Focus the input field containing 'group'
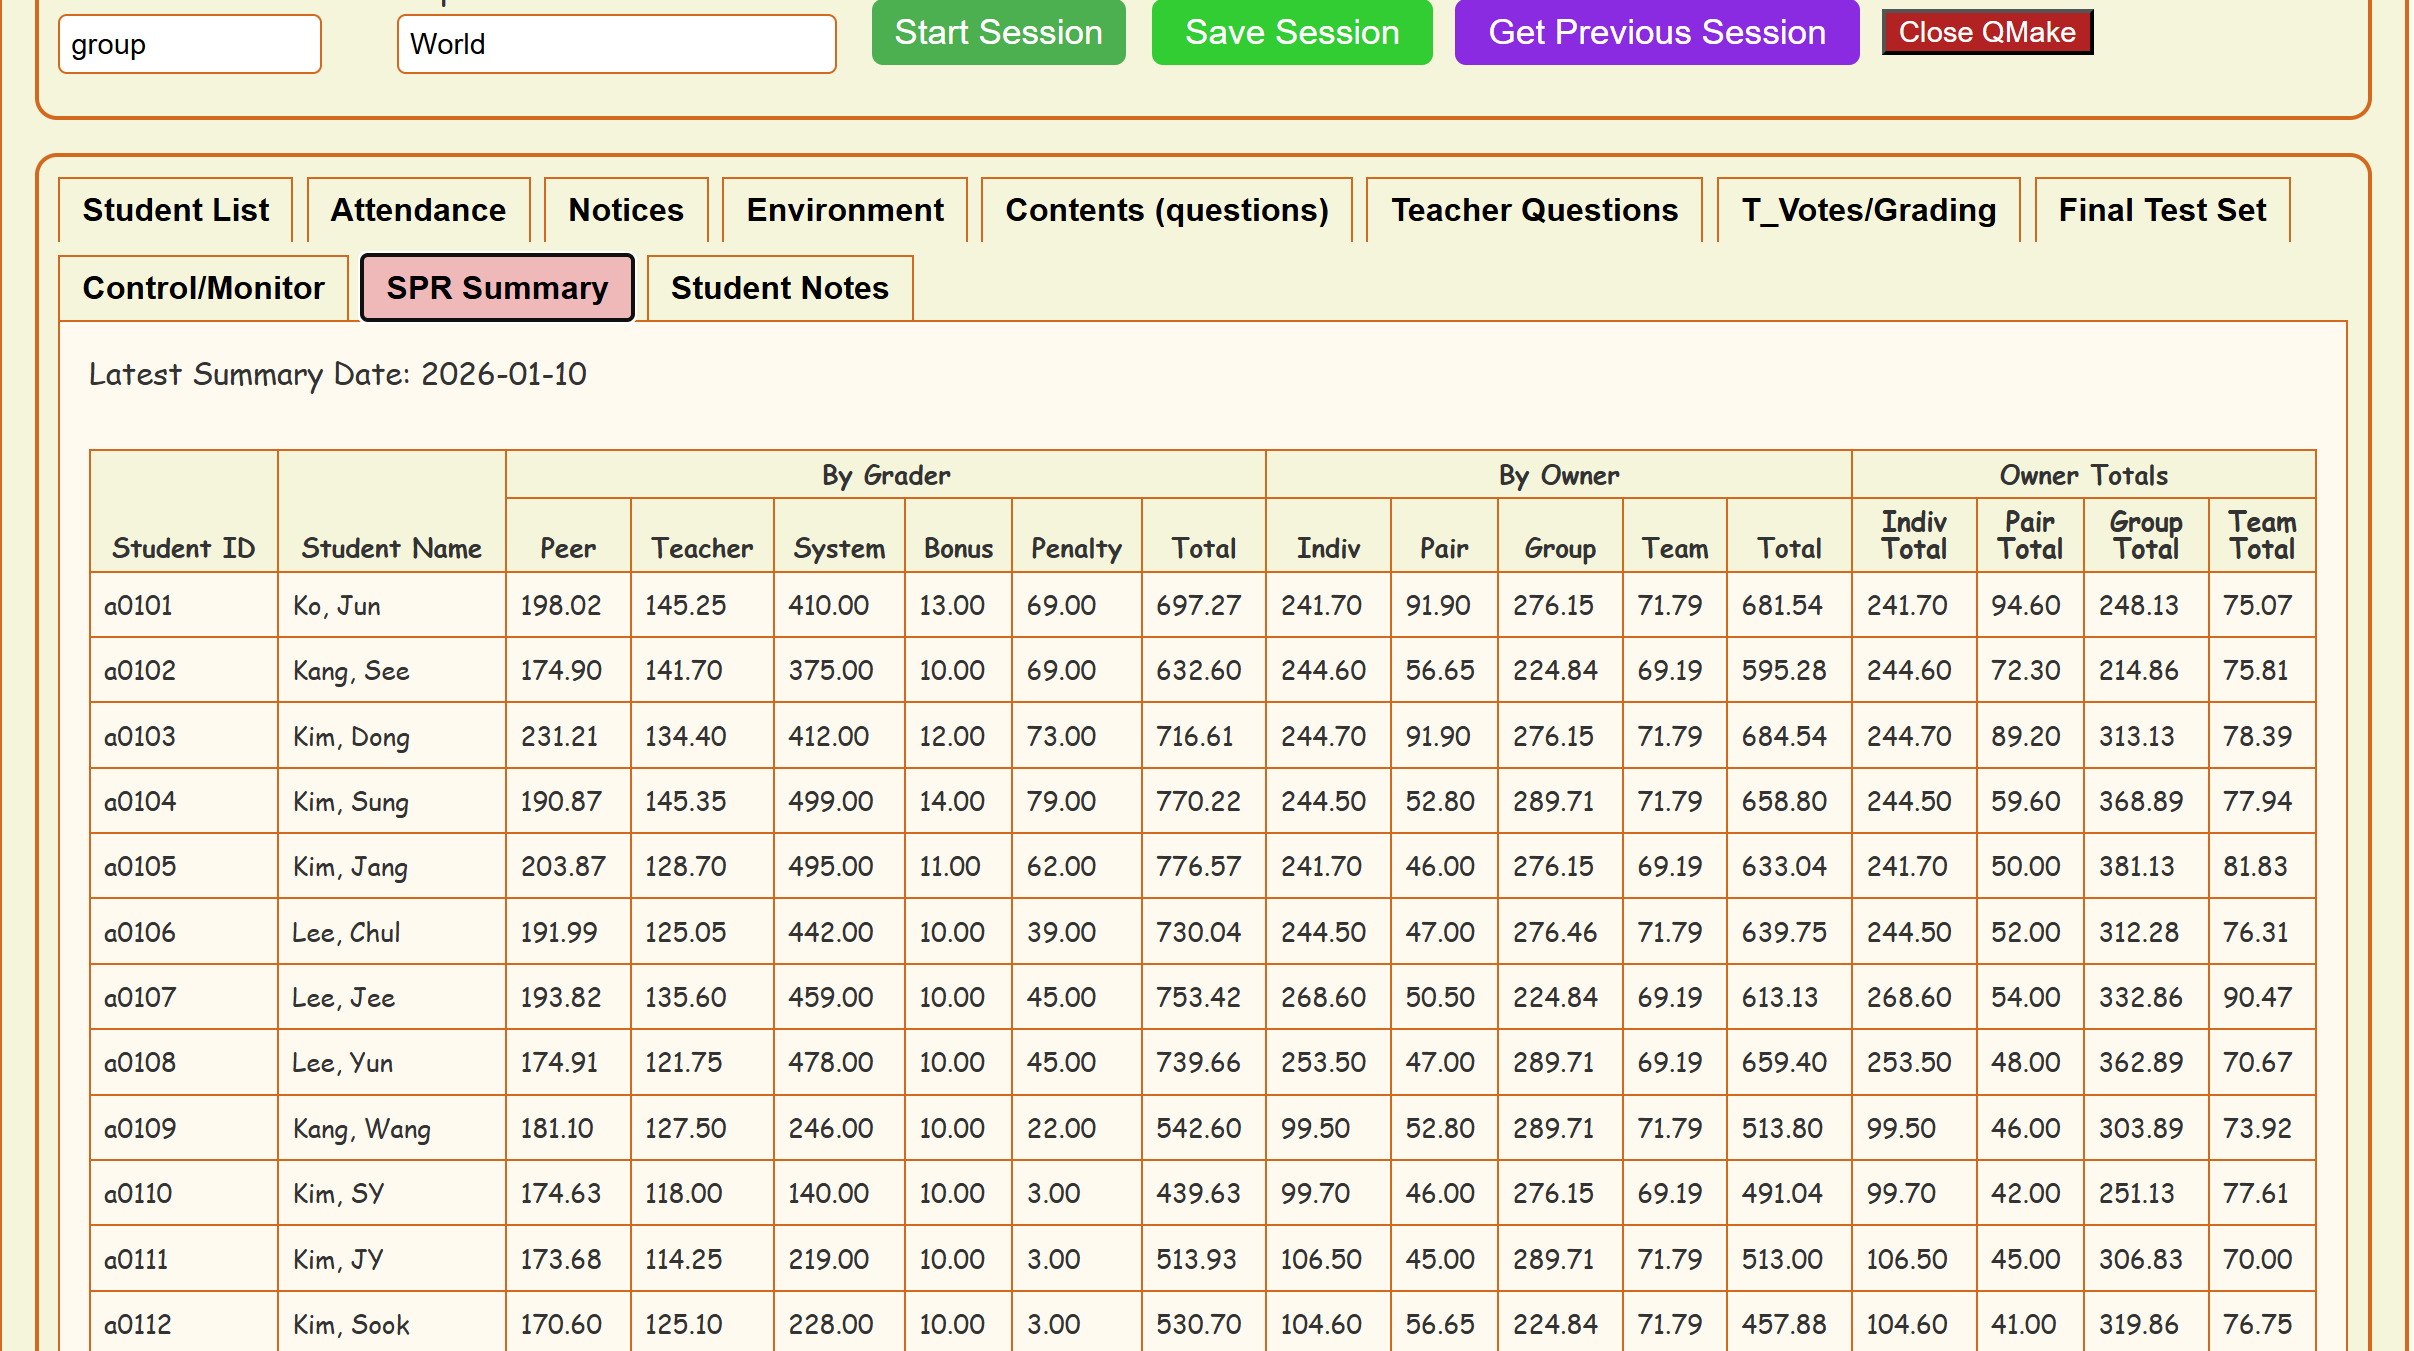 (x=189, y=44)
